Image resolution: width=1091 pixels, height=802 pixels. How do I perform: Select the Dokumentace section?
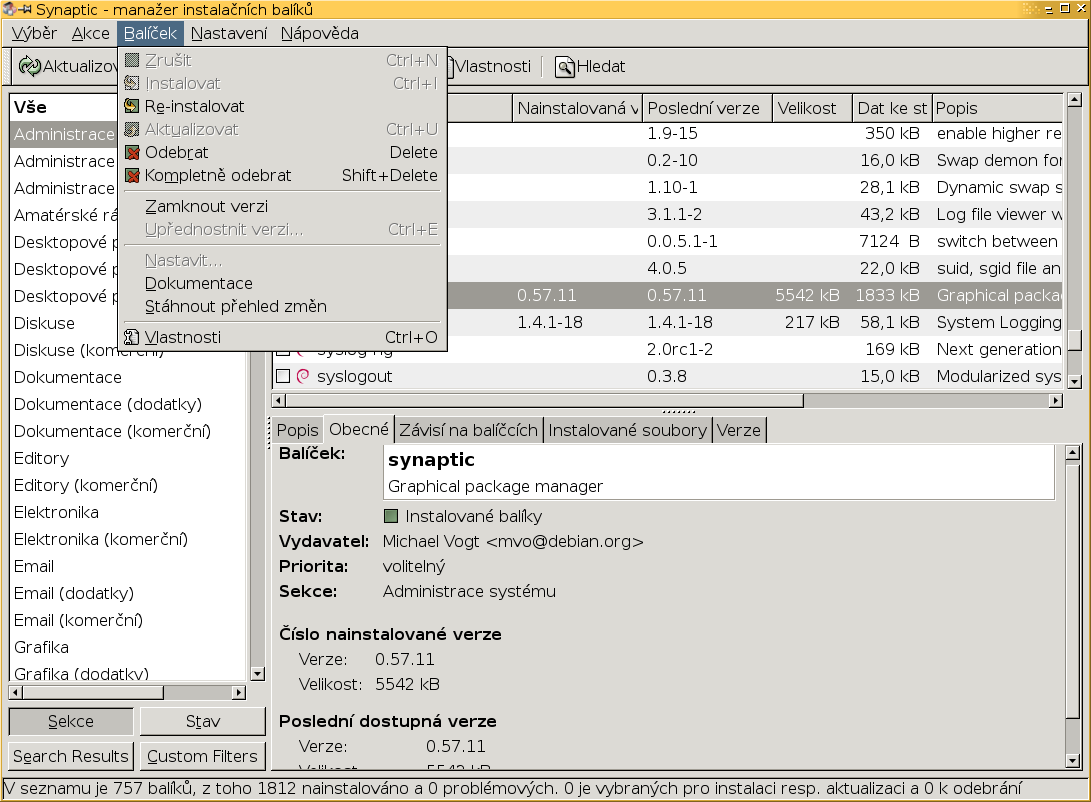coord(128,378)
